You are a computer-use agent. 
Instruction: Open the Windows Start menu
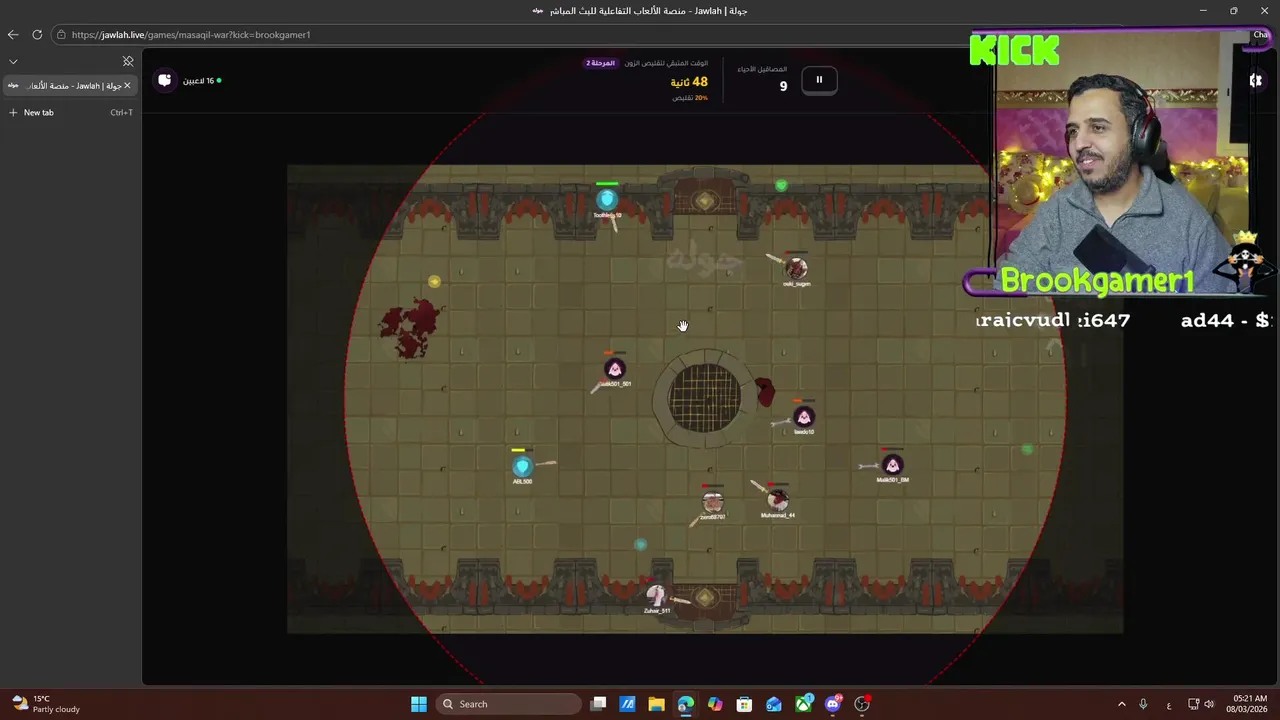click(419, 704)
